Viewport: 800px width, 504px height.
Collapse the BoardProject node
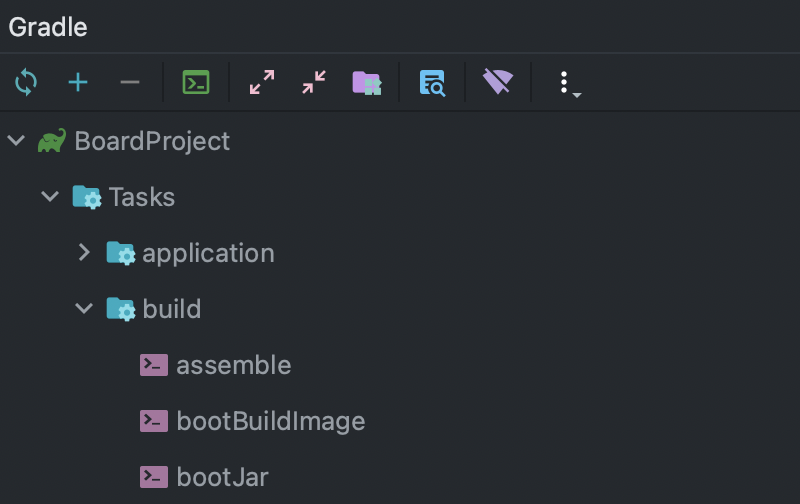[x=16, y=140]
